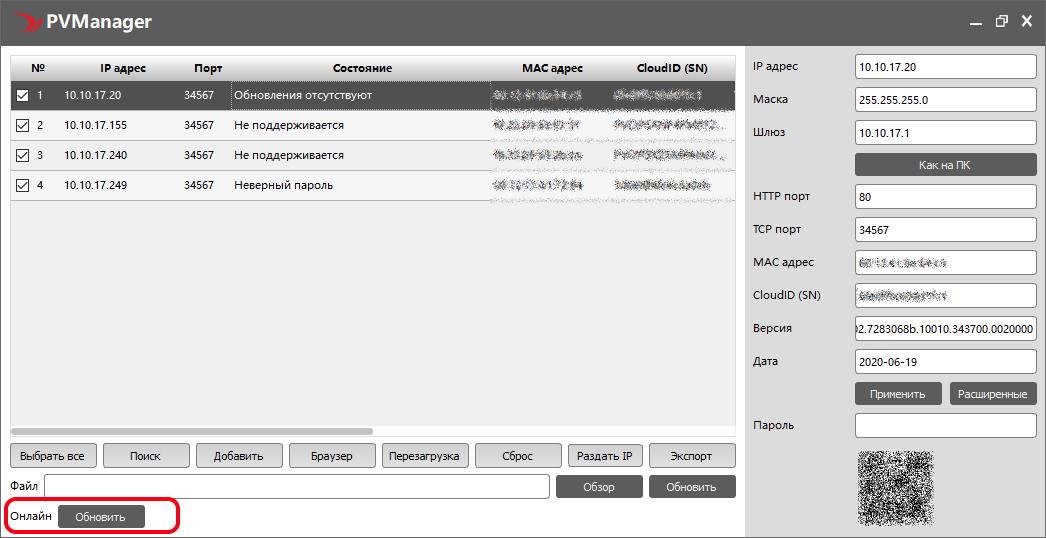This screenshot has width=1046, height=538.
Task: Select the row with IP 10.10.17.240
Action: pos(372,156)
